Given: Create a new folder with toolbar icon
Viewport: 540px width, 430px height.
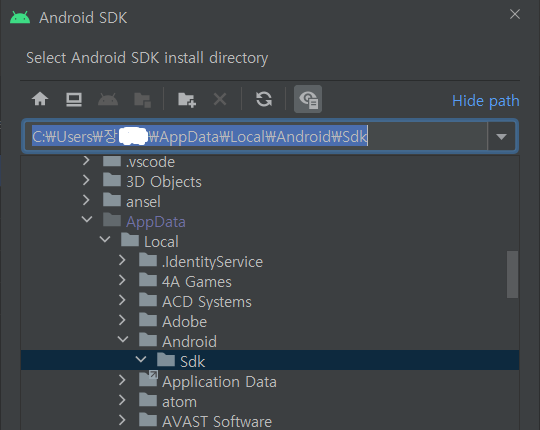Looking at the screenshot, I should pos(187,100).
